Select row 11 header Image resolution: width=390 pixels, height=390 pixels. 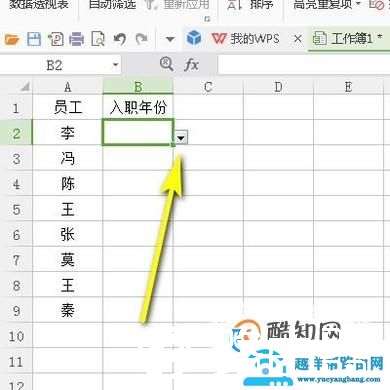click(16, 361)
